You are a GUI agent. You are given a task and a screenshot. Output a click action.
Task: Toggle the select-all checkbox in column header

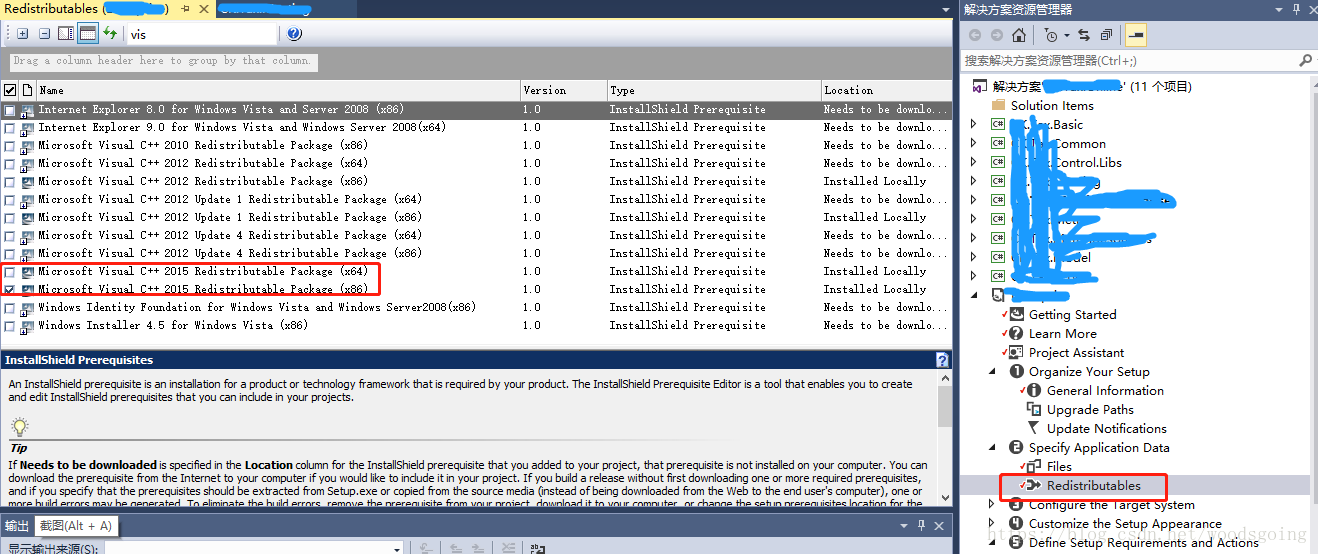[10, 90]
